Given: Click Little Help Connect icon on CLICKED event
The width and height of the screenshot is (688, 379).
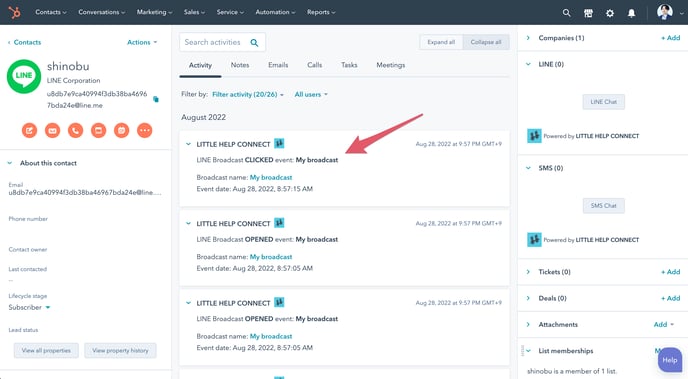Looking at the screenshot, I should (x=279, y=143).
